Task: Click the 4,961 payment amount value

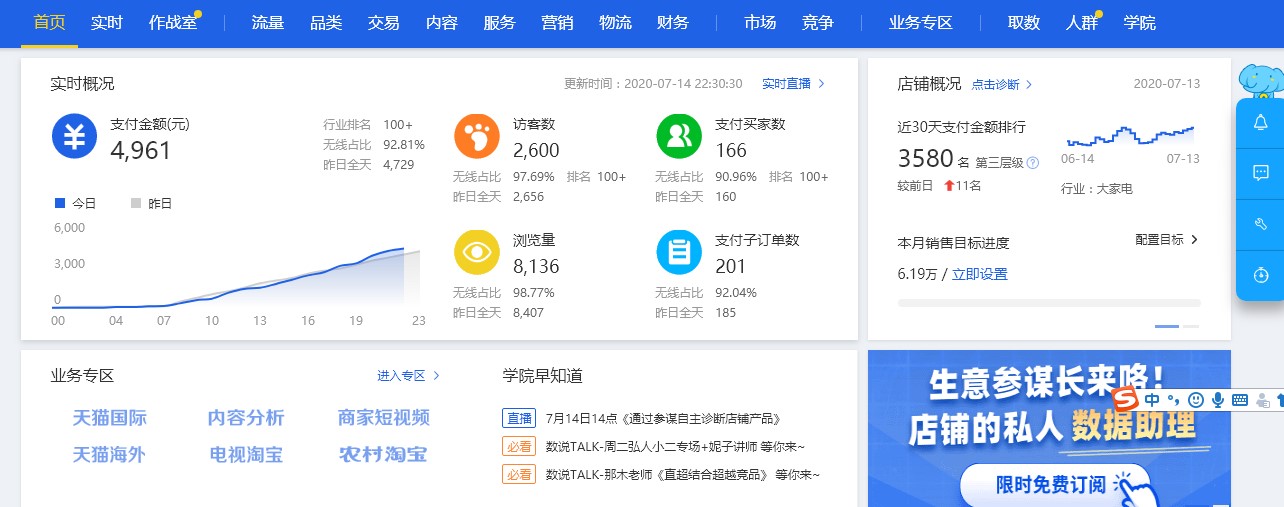Action: tap(141, 151)
